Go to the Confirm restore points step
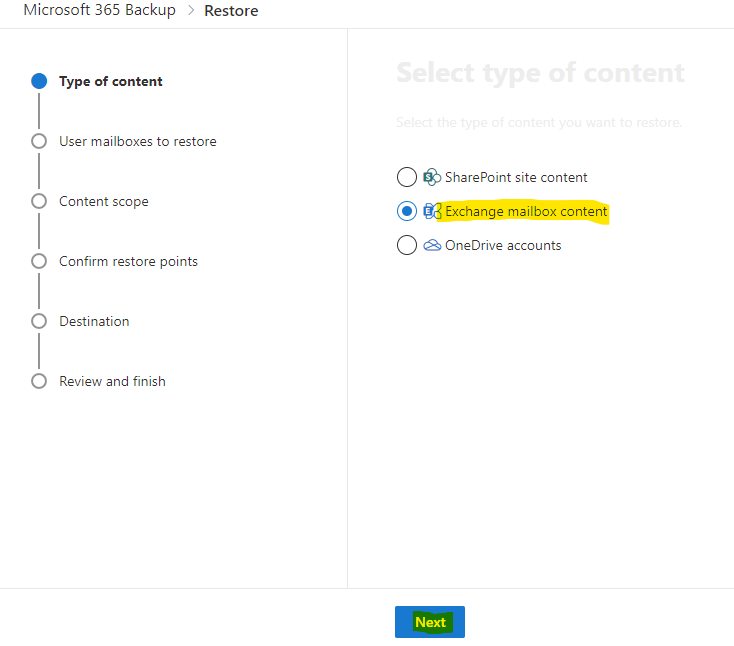This screenshot has height=646, width=734. (128, 261)
